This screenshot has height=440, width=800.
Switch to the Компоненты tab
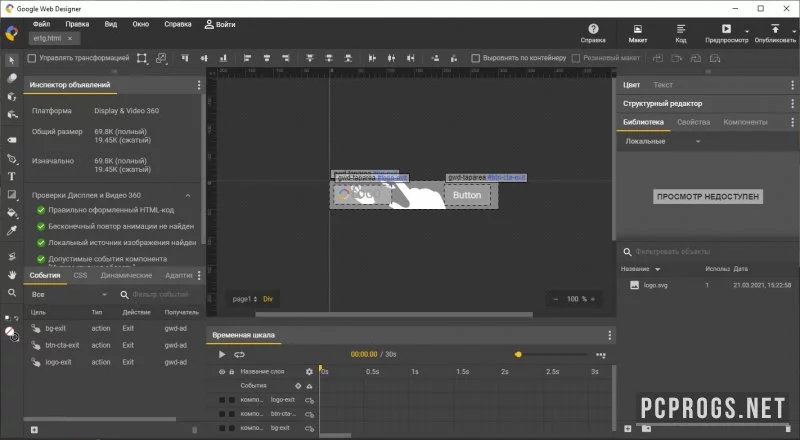[x=745, y=122]
